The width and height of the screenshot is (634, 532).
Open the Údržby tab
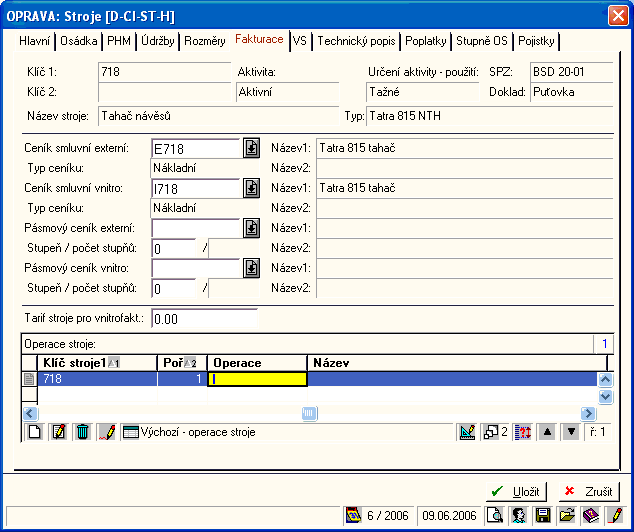(158, 41)
